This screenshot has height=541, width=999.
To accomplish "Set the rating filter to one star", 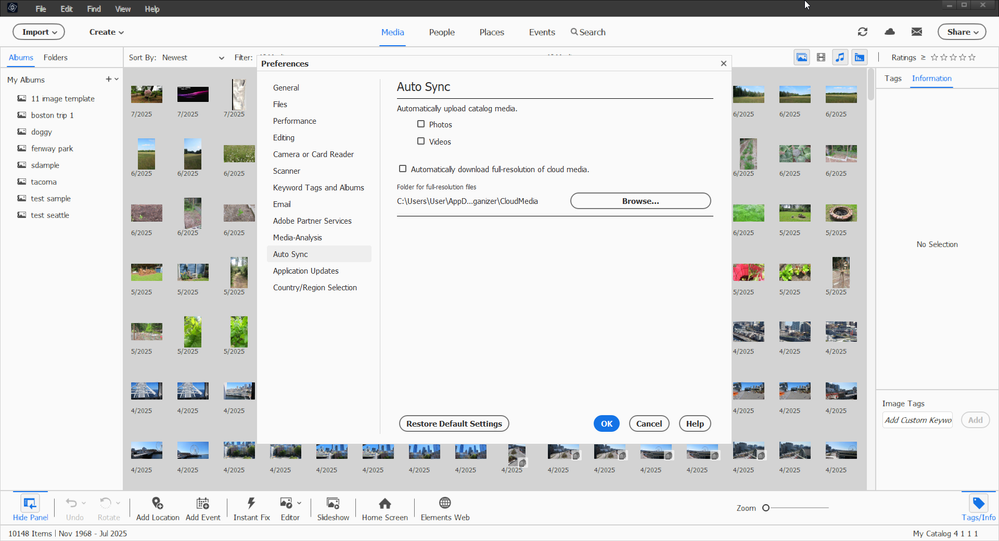I will pos(934,57).
